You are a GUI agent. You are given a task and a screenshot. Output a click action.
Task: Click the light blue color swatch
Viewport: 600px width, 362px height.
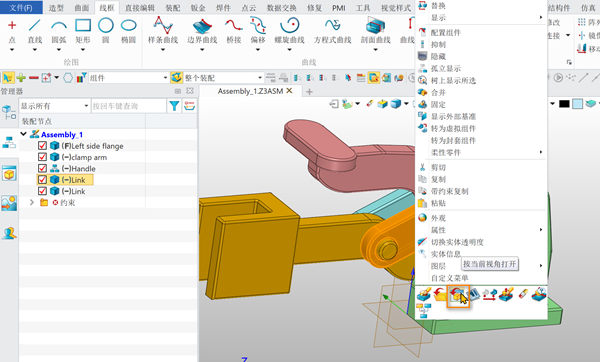pos(577,104)
